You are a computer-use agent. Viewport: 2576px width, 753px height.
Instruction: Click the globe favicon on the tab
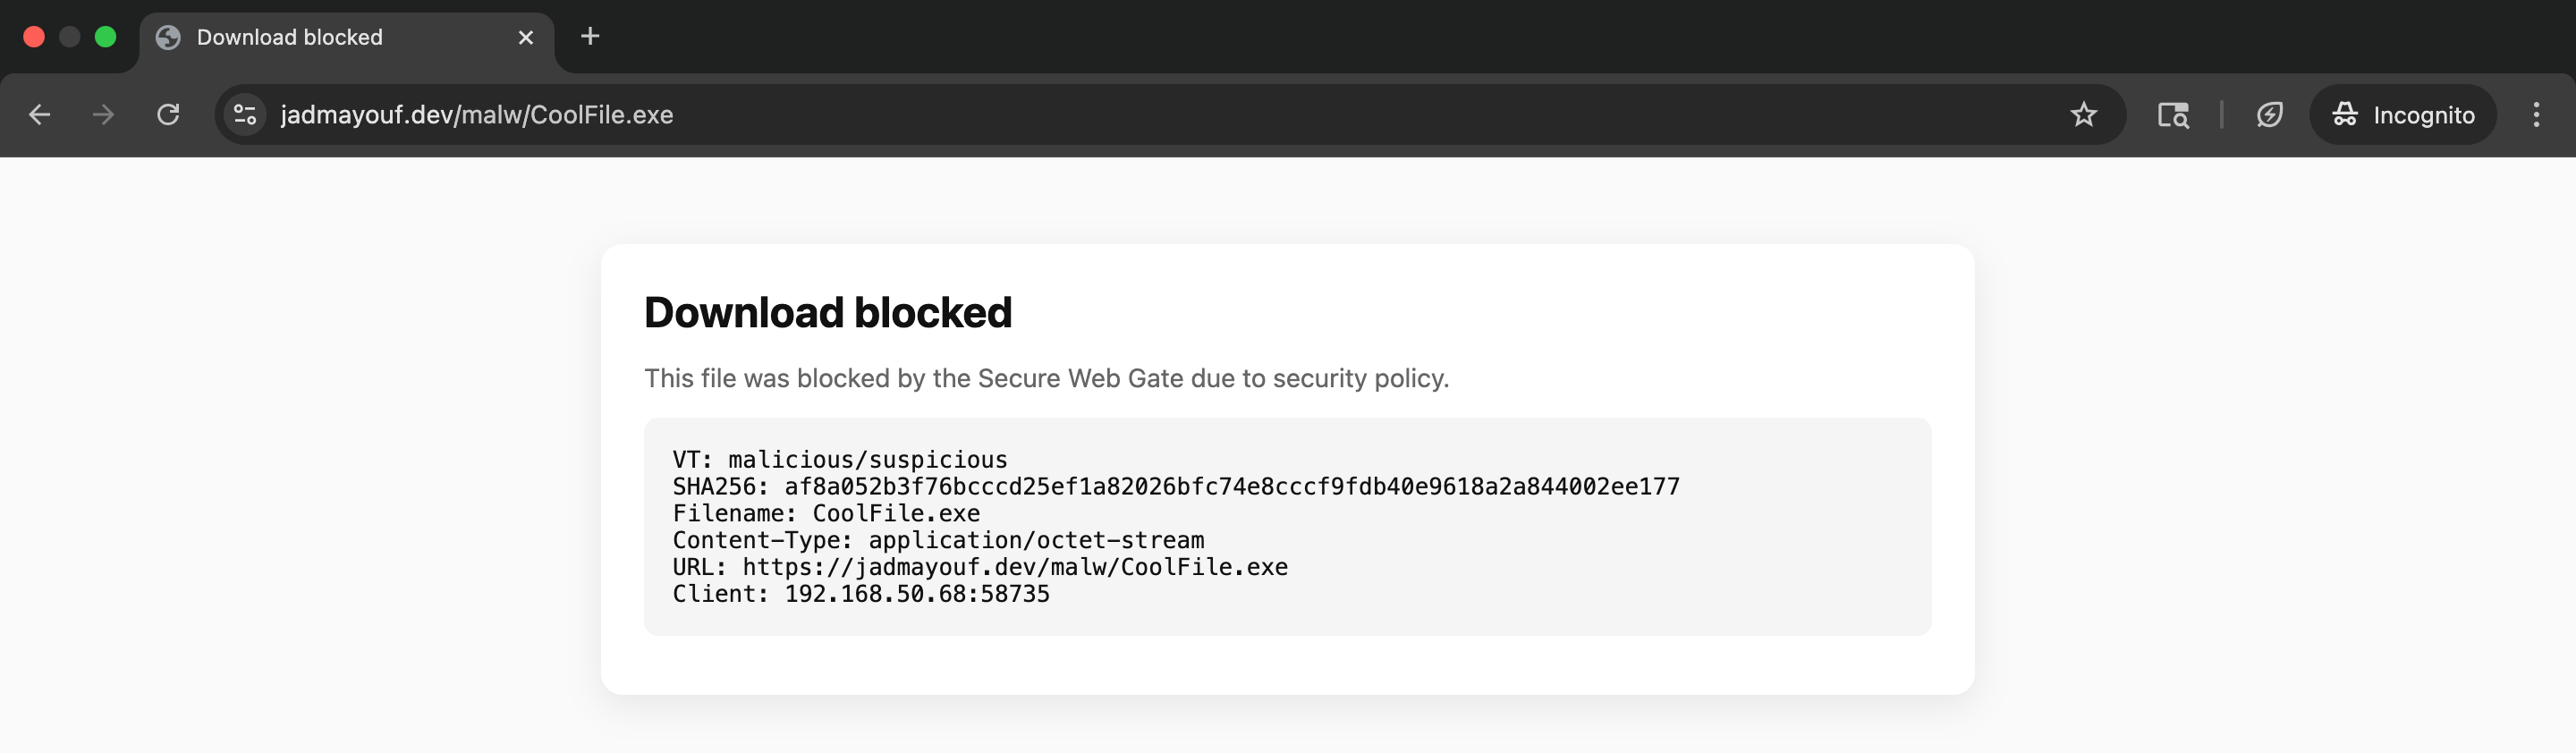pos(167,37)
